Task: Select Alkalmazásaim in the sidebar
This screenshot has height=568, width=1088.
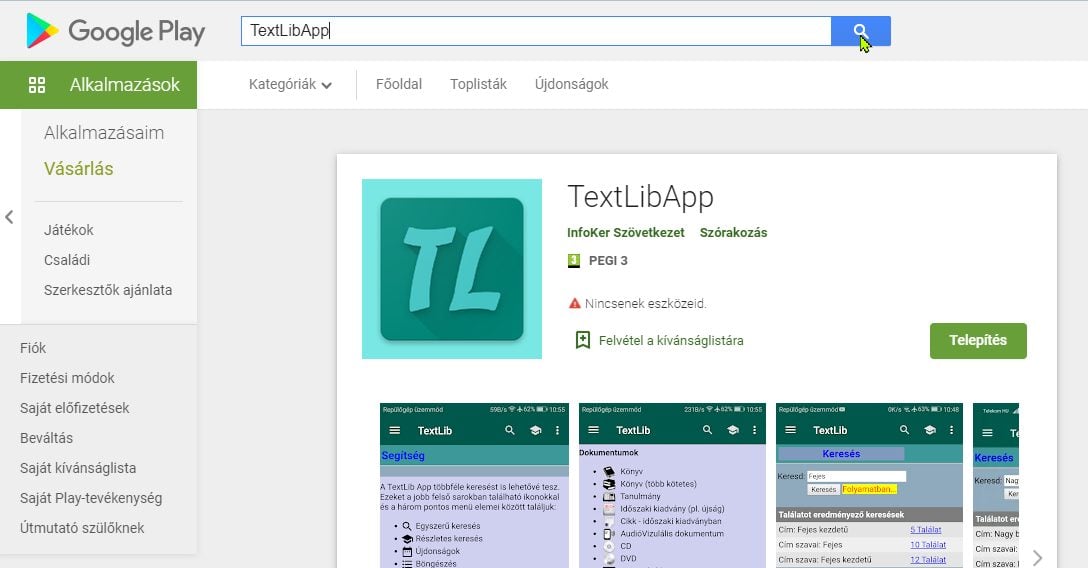Action: pos(104,132)
